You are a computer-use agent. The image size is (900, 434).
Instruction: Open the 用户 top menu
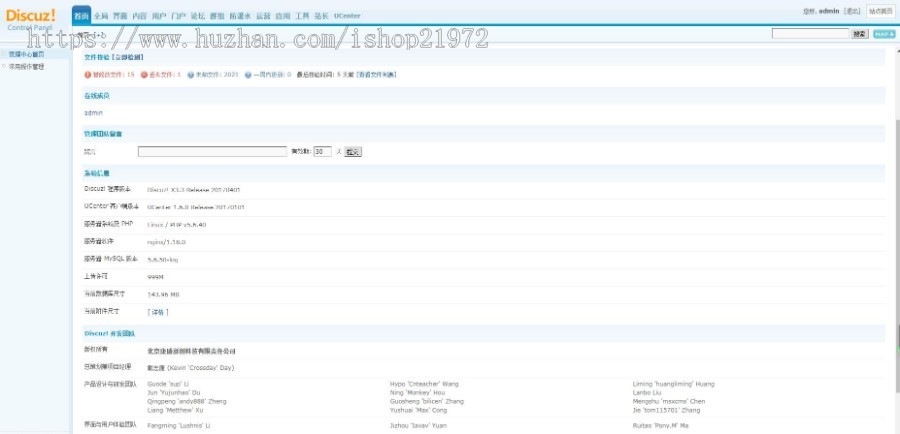click(159, 16)
